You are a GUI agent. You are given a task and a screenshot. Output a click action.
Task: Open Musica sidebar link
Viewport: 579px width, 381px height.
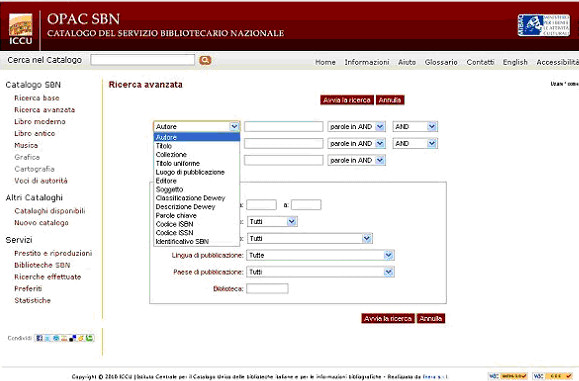(26, 145)
